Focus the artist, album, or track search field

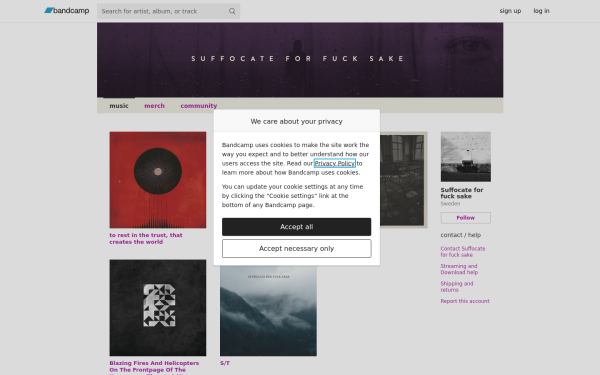168,11
